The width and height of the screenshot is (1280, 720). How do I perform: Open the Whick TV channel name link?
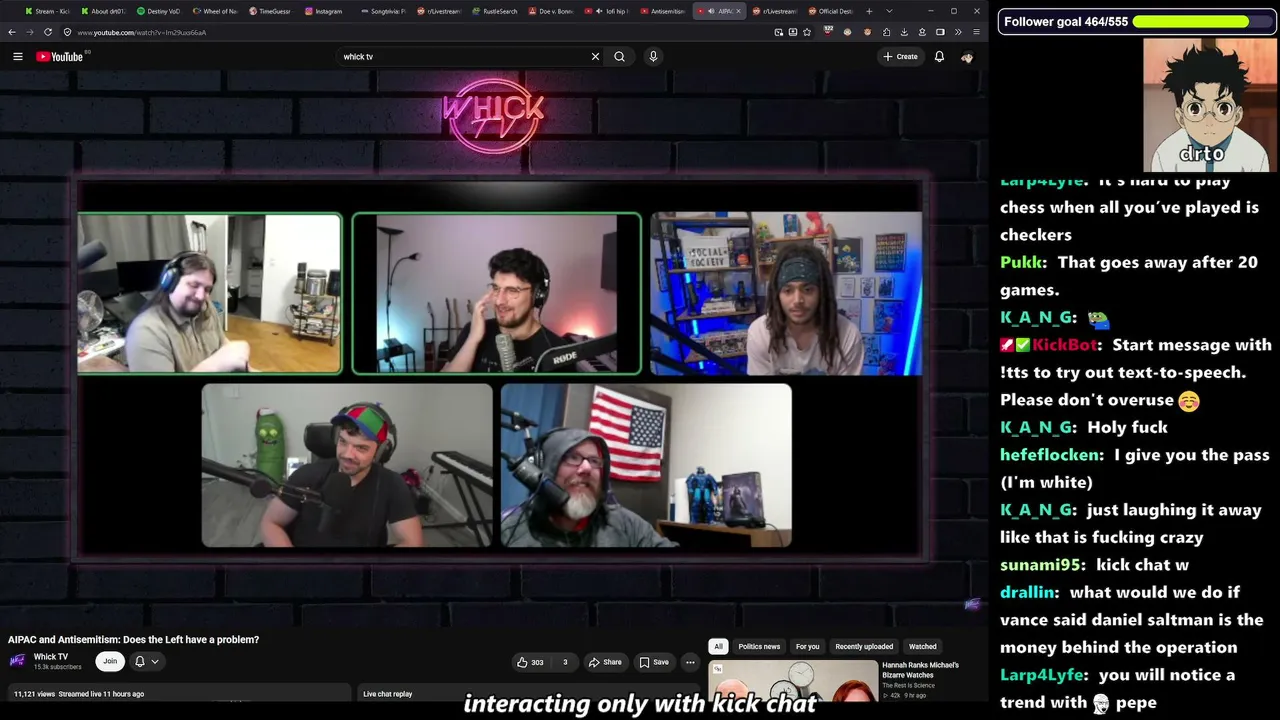point(51,657)
